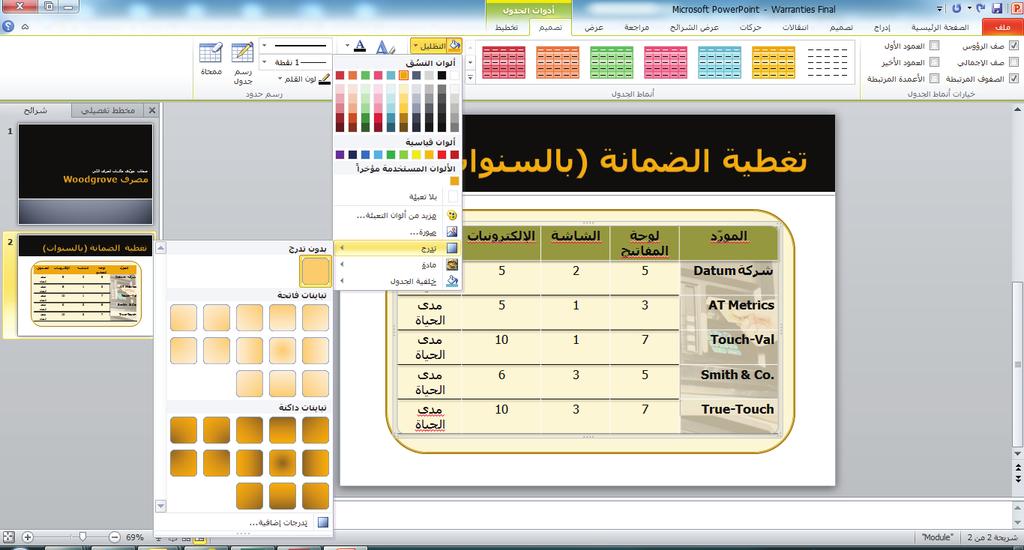The image size is (1024, 550).
Task: Click the 69% zoom level
Action: coord(135,537)
